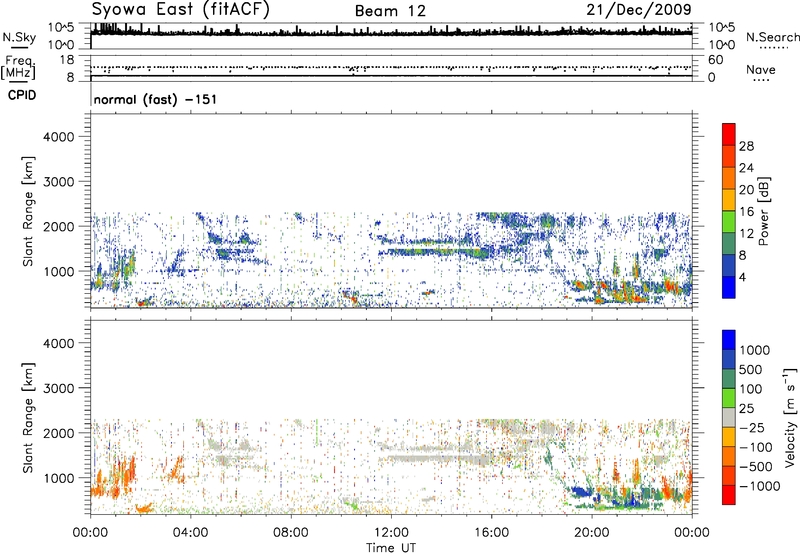This screenshot has width=800, height=554.
Task: Click the '24' power colorbar tick
Action: coord(746,168)
